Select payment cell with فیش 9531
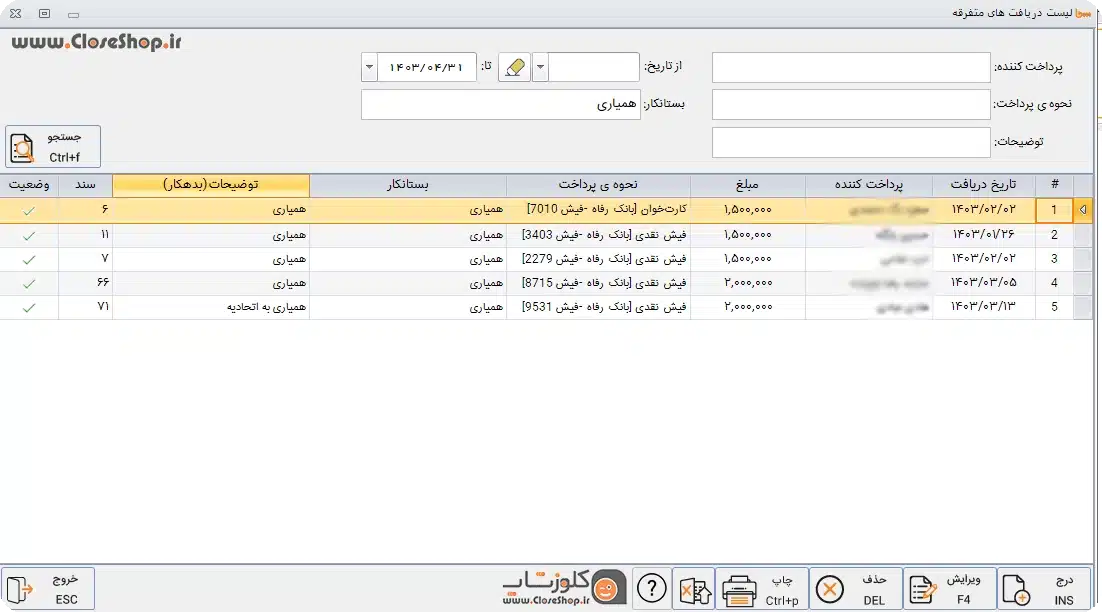The width and height of the screenshot is (1102, 612). point(598,306)
